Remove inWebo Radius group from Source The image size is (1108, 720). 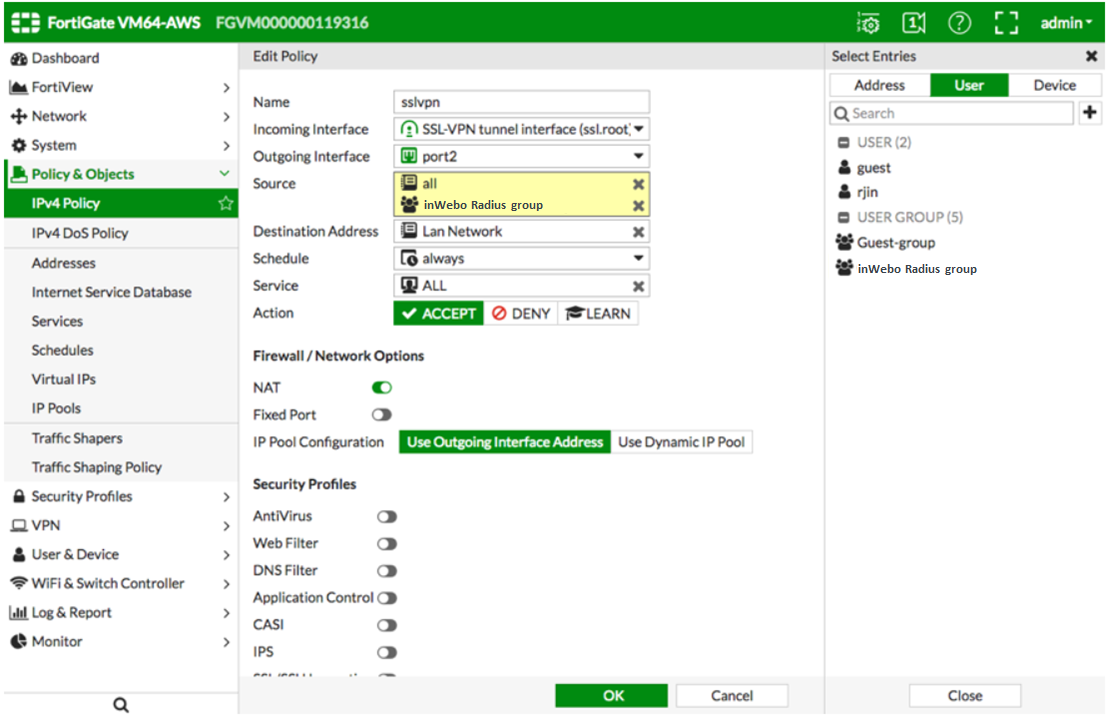[x=638, y=206]
